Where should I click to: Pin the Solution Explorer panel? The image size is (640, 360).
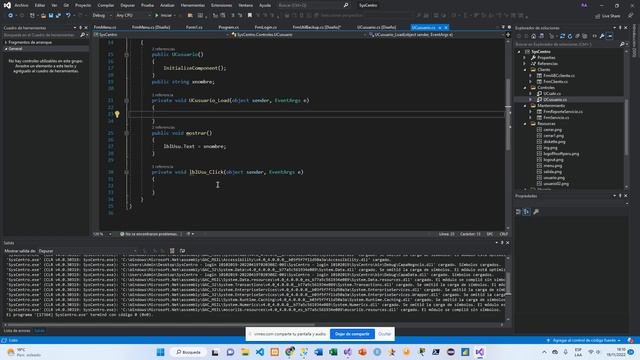tap(620, 28)
